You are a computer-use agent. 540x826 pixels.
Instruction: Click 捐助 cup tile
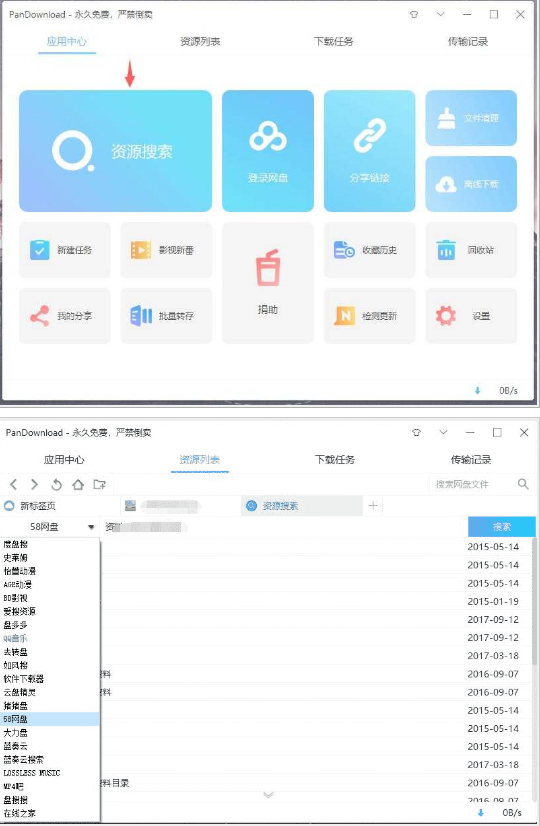pyautogui.click(x=268, y=283)
